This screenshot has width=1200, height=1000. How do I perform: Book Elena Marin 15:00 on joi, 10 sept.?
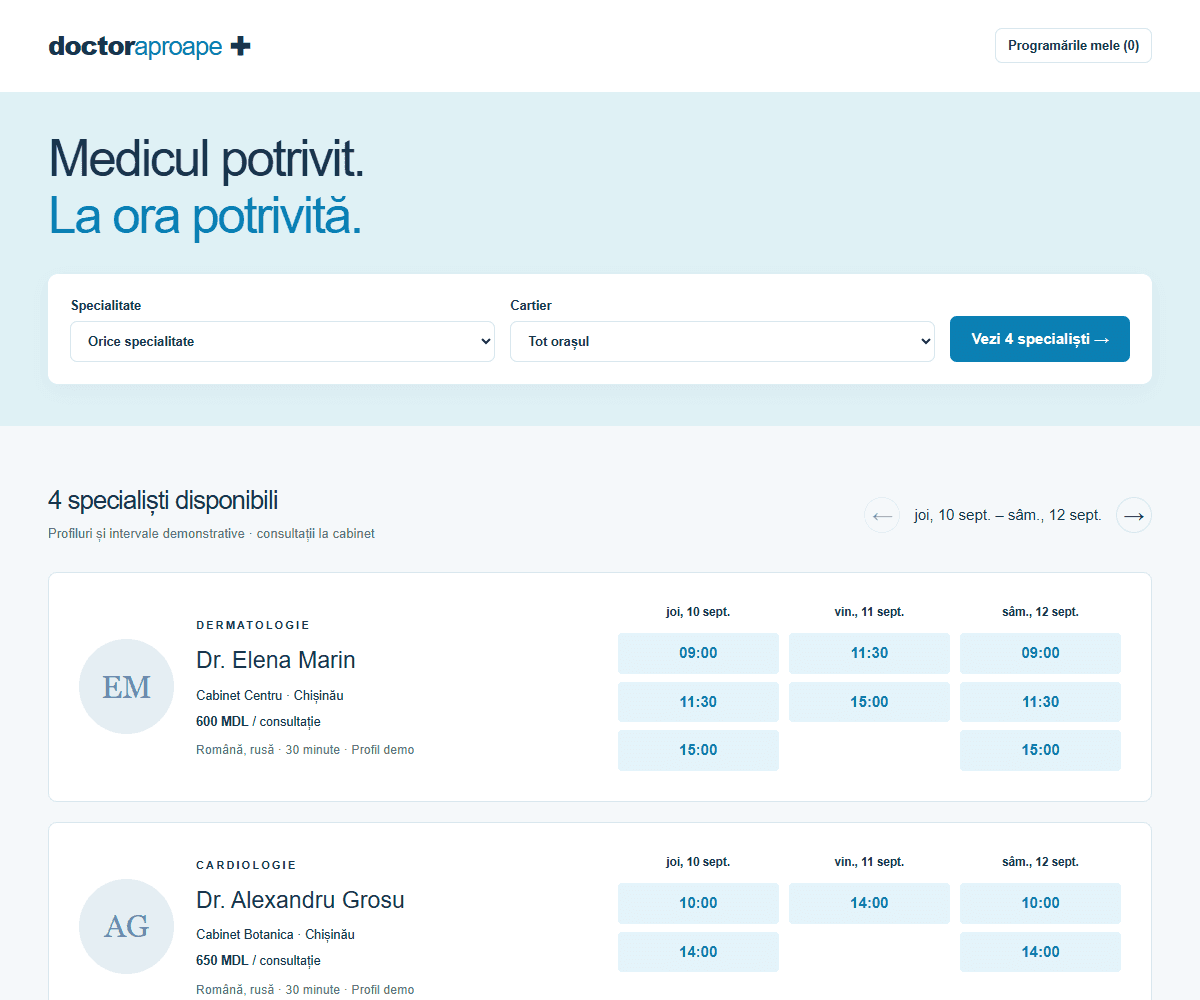tap(698, 750)
